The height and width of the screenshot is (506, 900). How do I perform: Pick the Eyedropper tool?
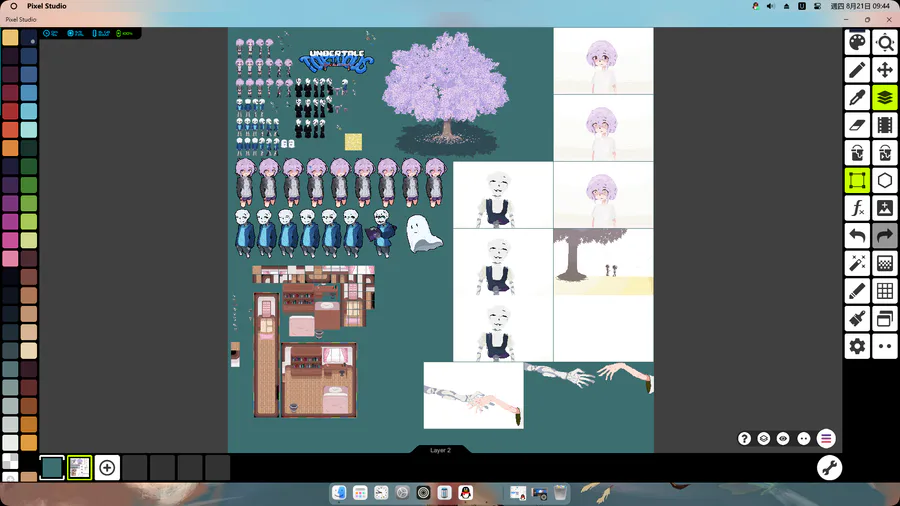[x=857, y=98]
